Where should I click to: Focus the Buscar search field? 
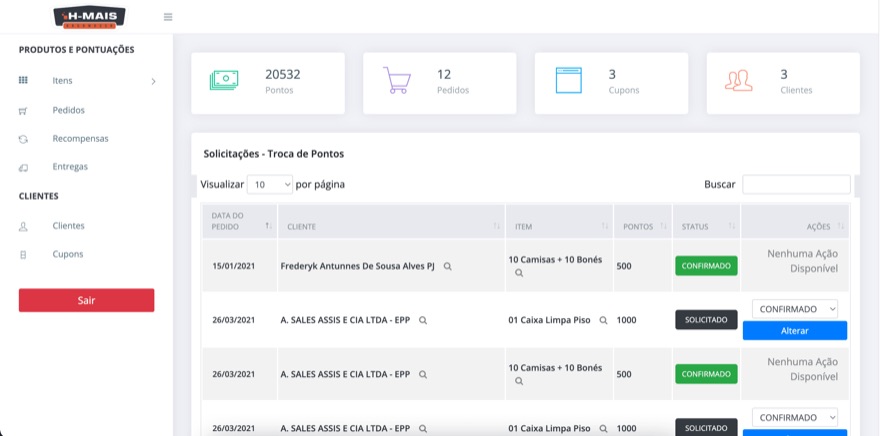[x=796, y=185]
